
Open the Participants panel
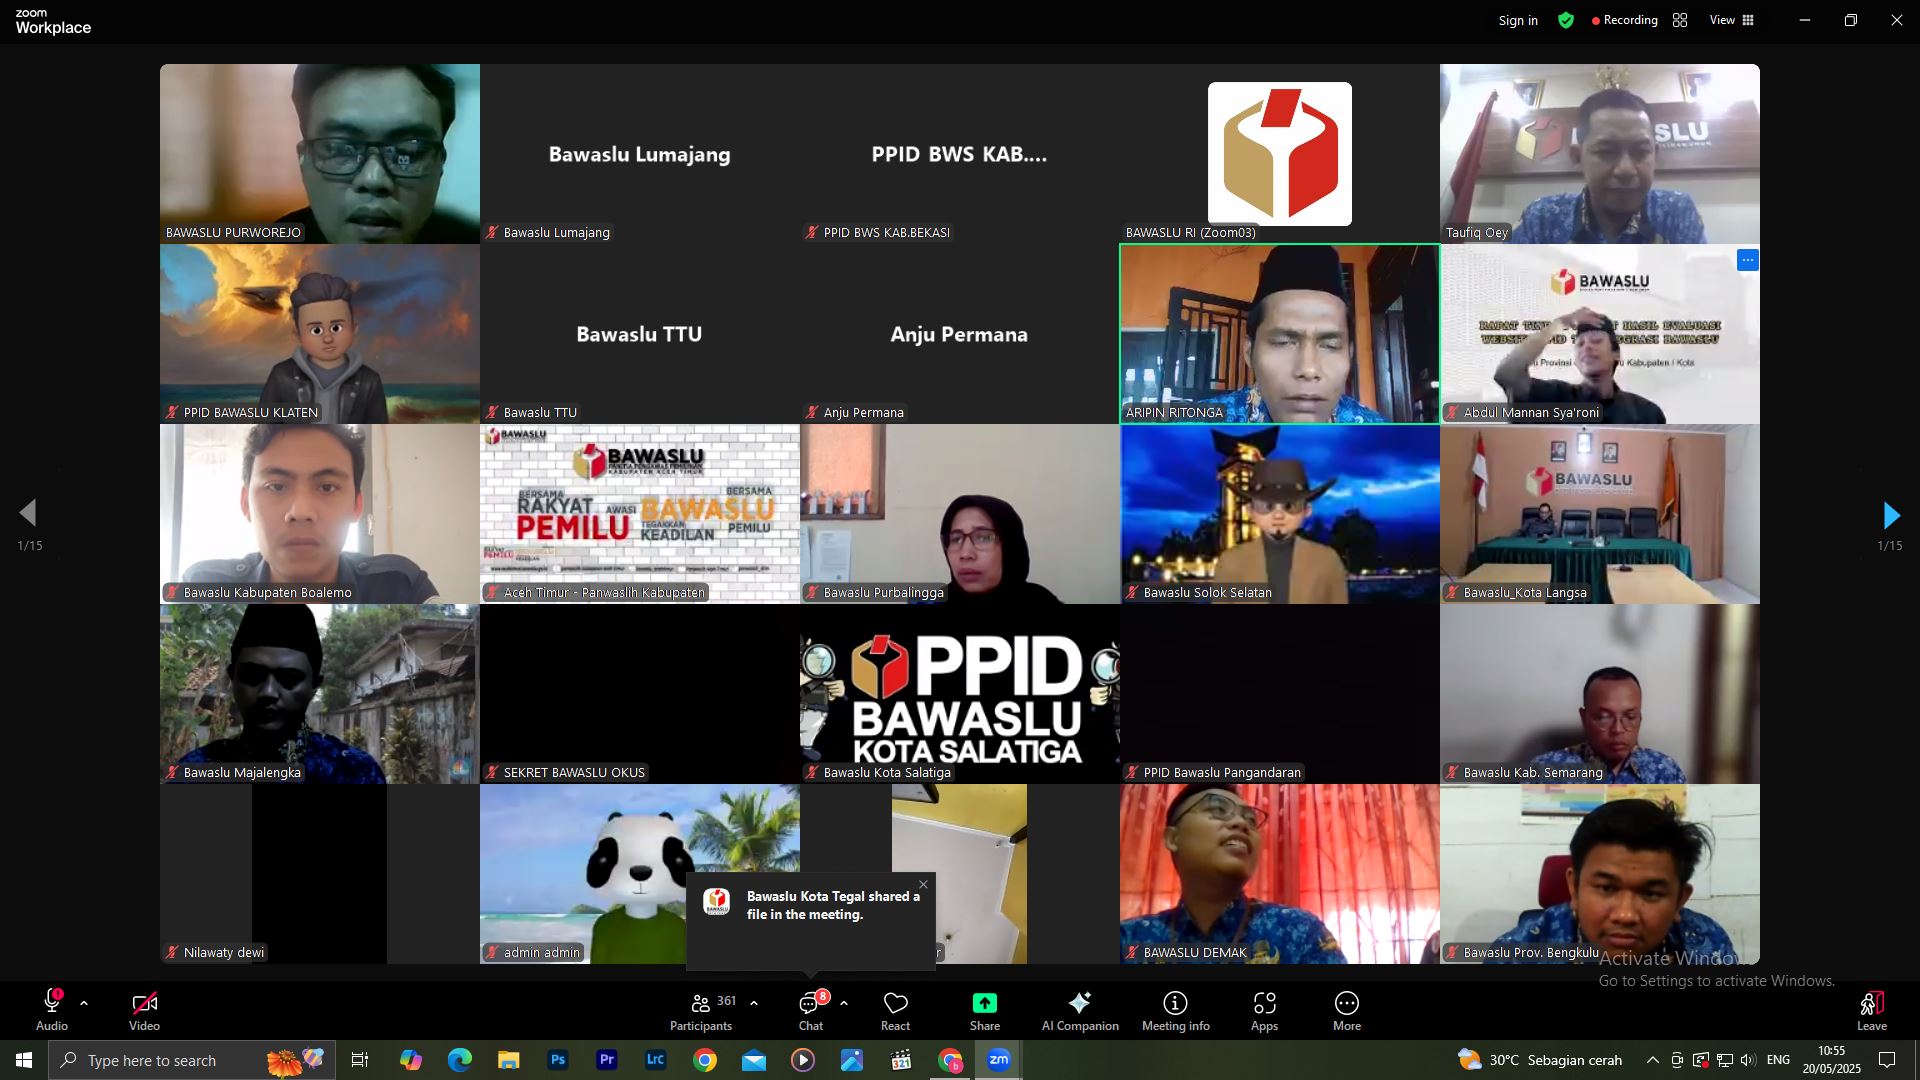[701, 1008]
